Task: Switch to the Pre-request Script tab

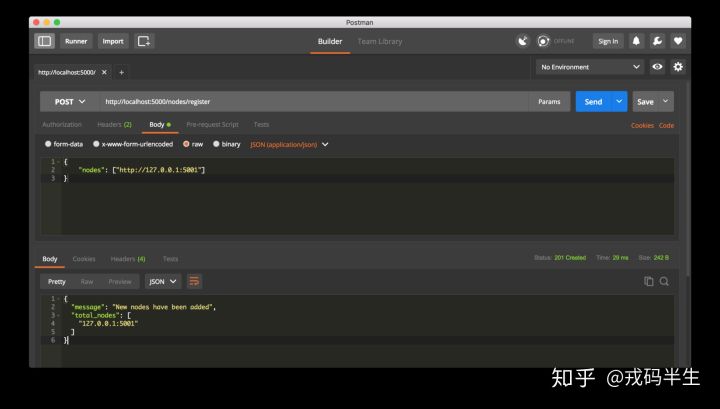Action: [x=210, y=125]
